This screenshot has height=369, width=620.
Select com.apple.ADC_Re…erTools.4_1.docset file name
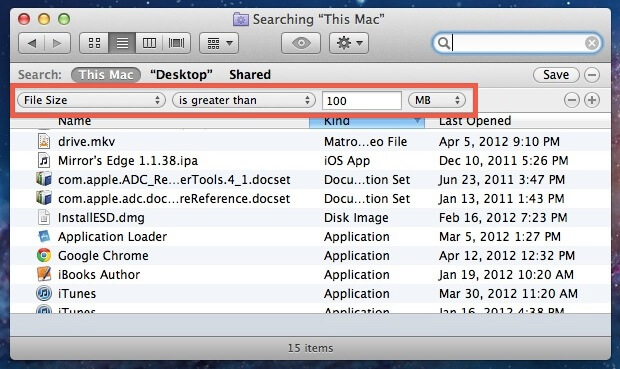(174, 180)
